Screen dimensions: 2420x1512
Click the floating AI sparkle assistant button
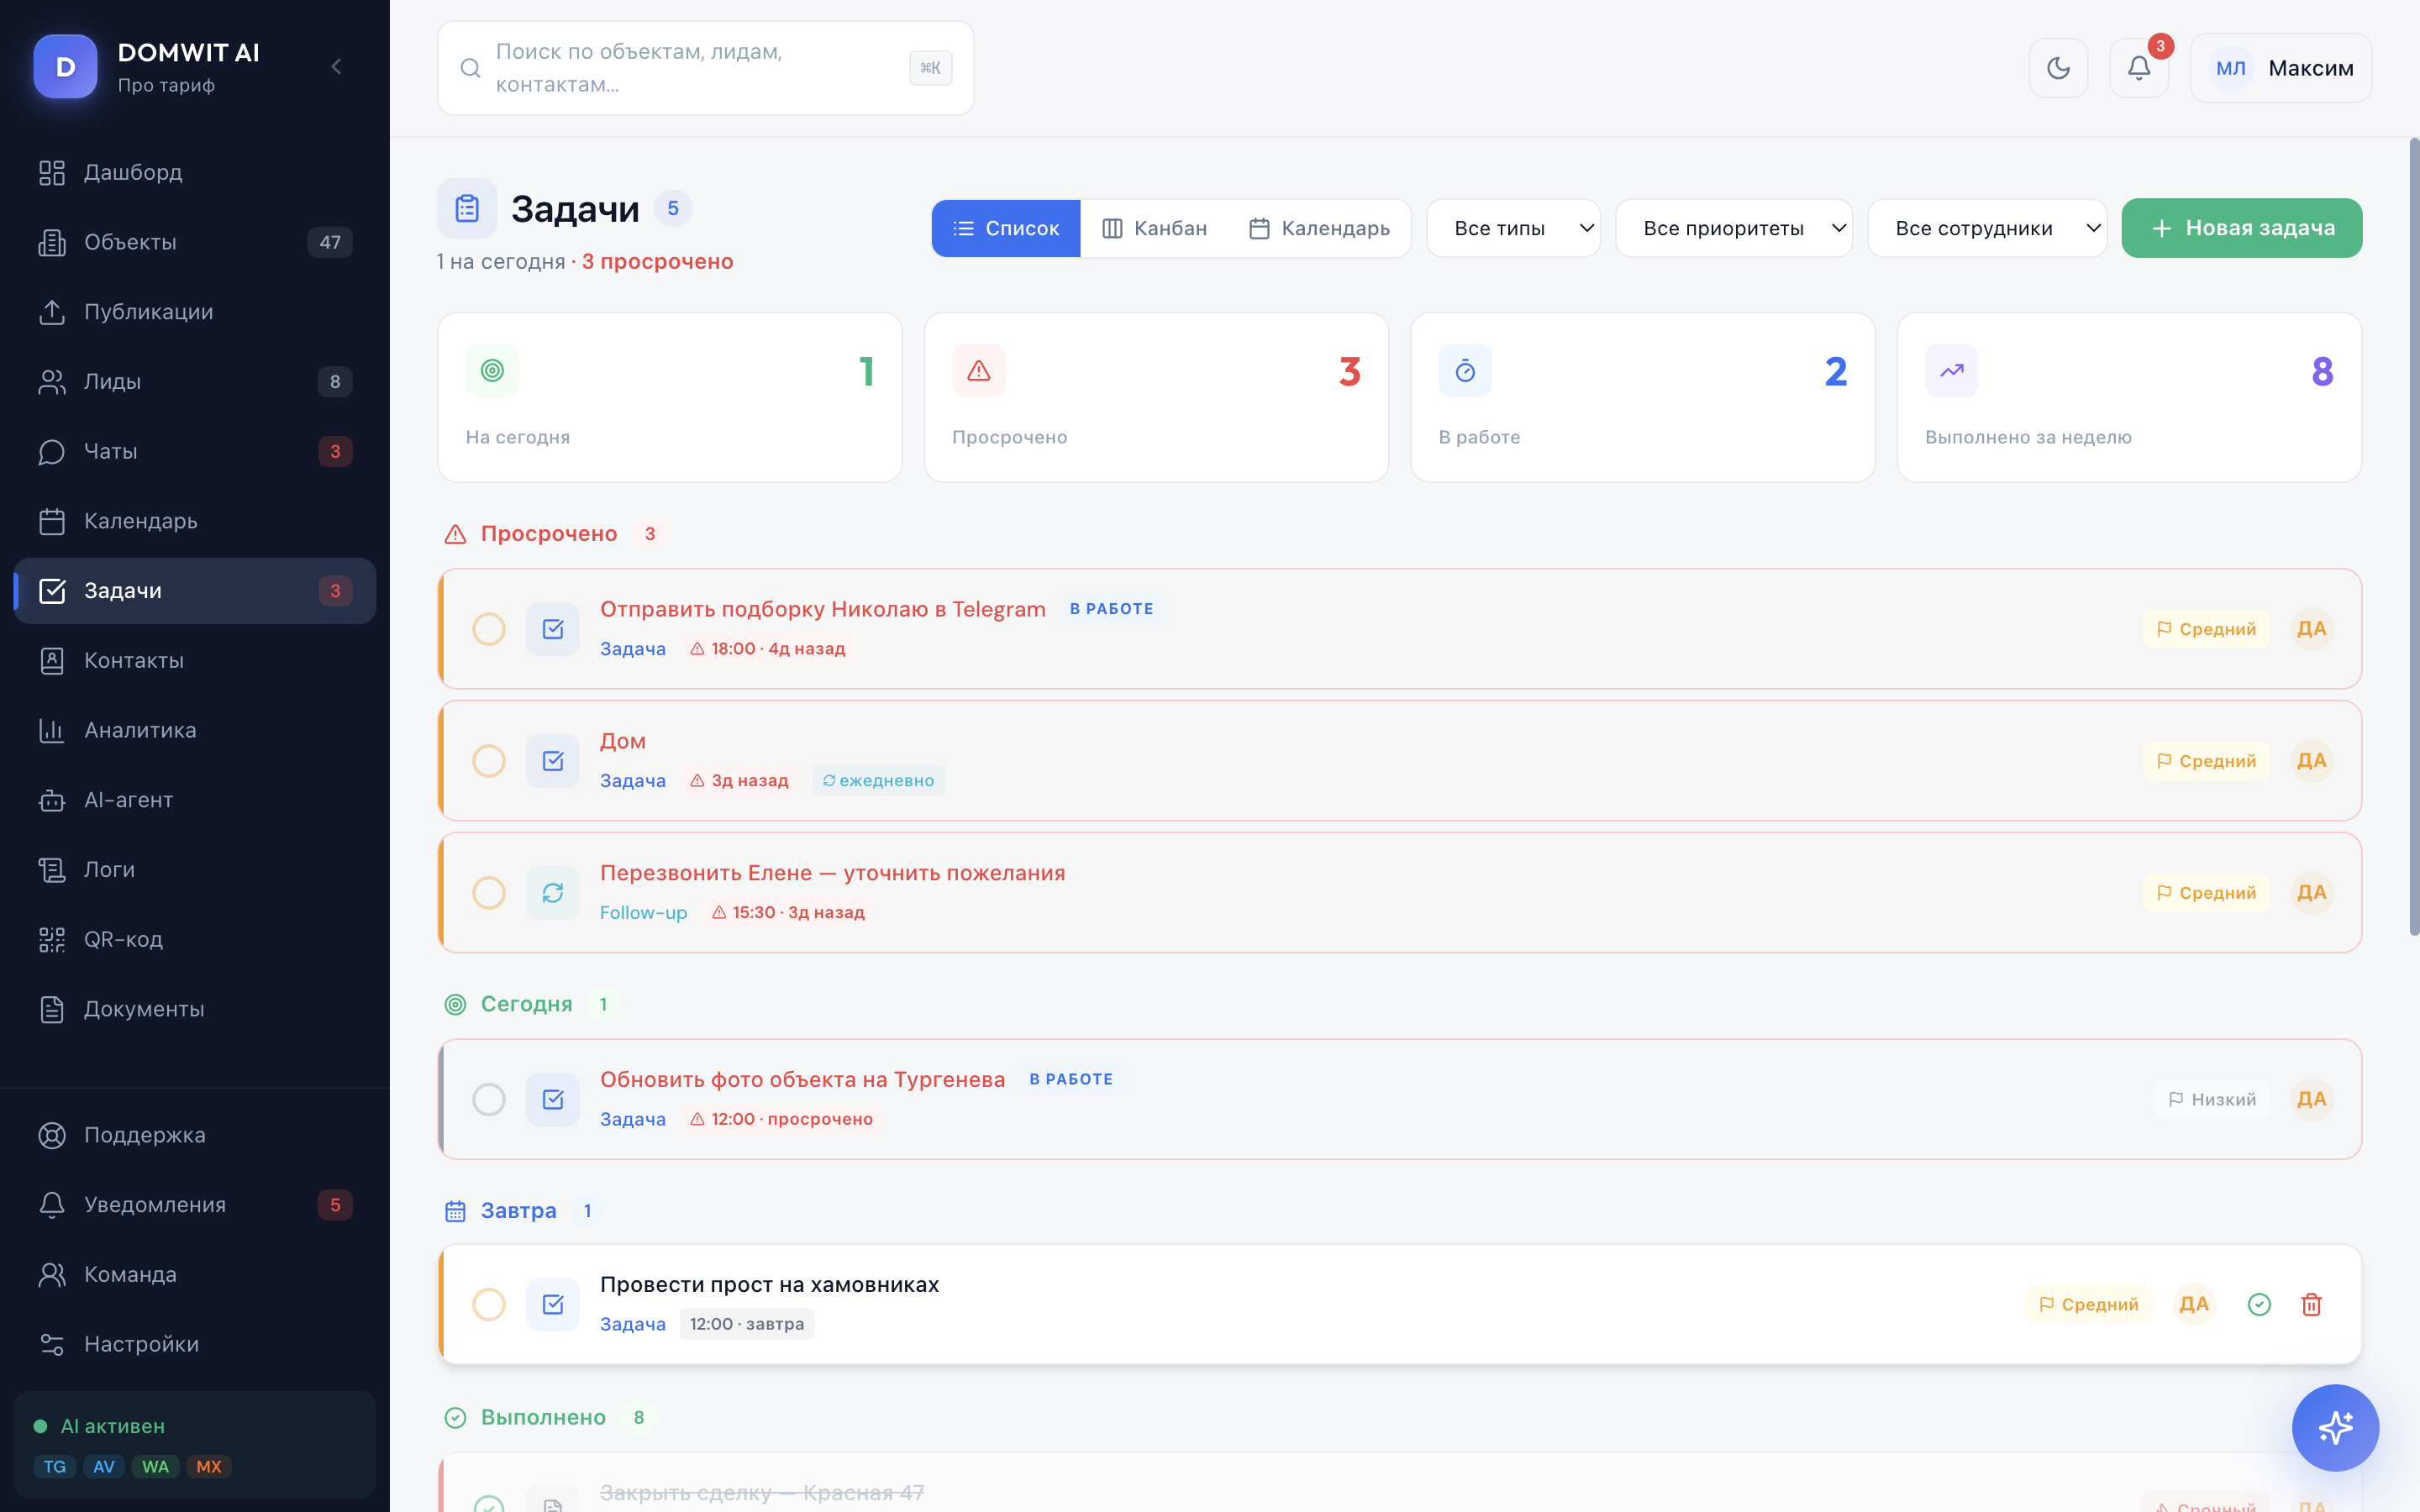2334,1426
